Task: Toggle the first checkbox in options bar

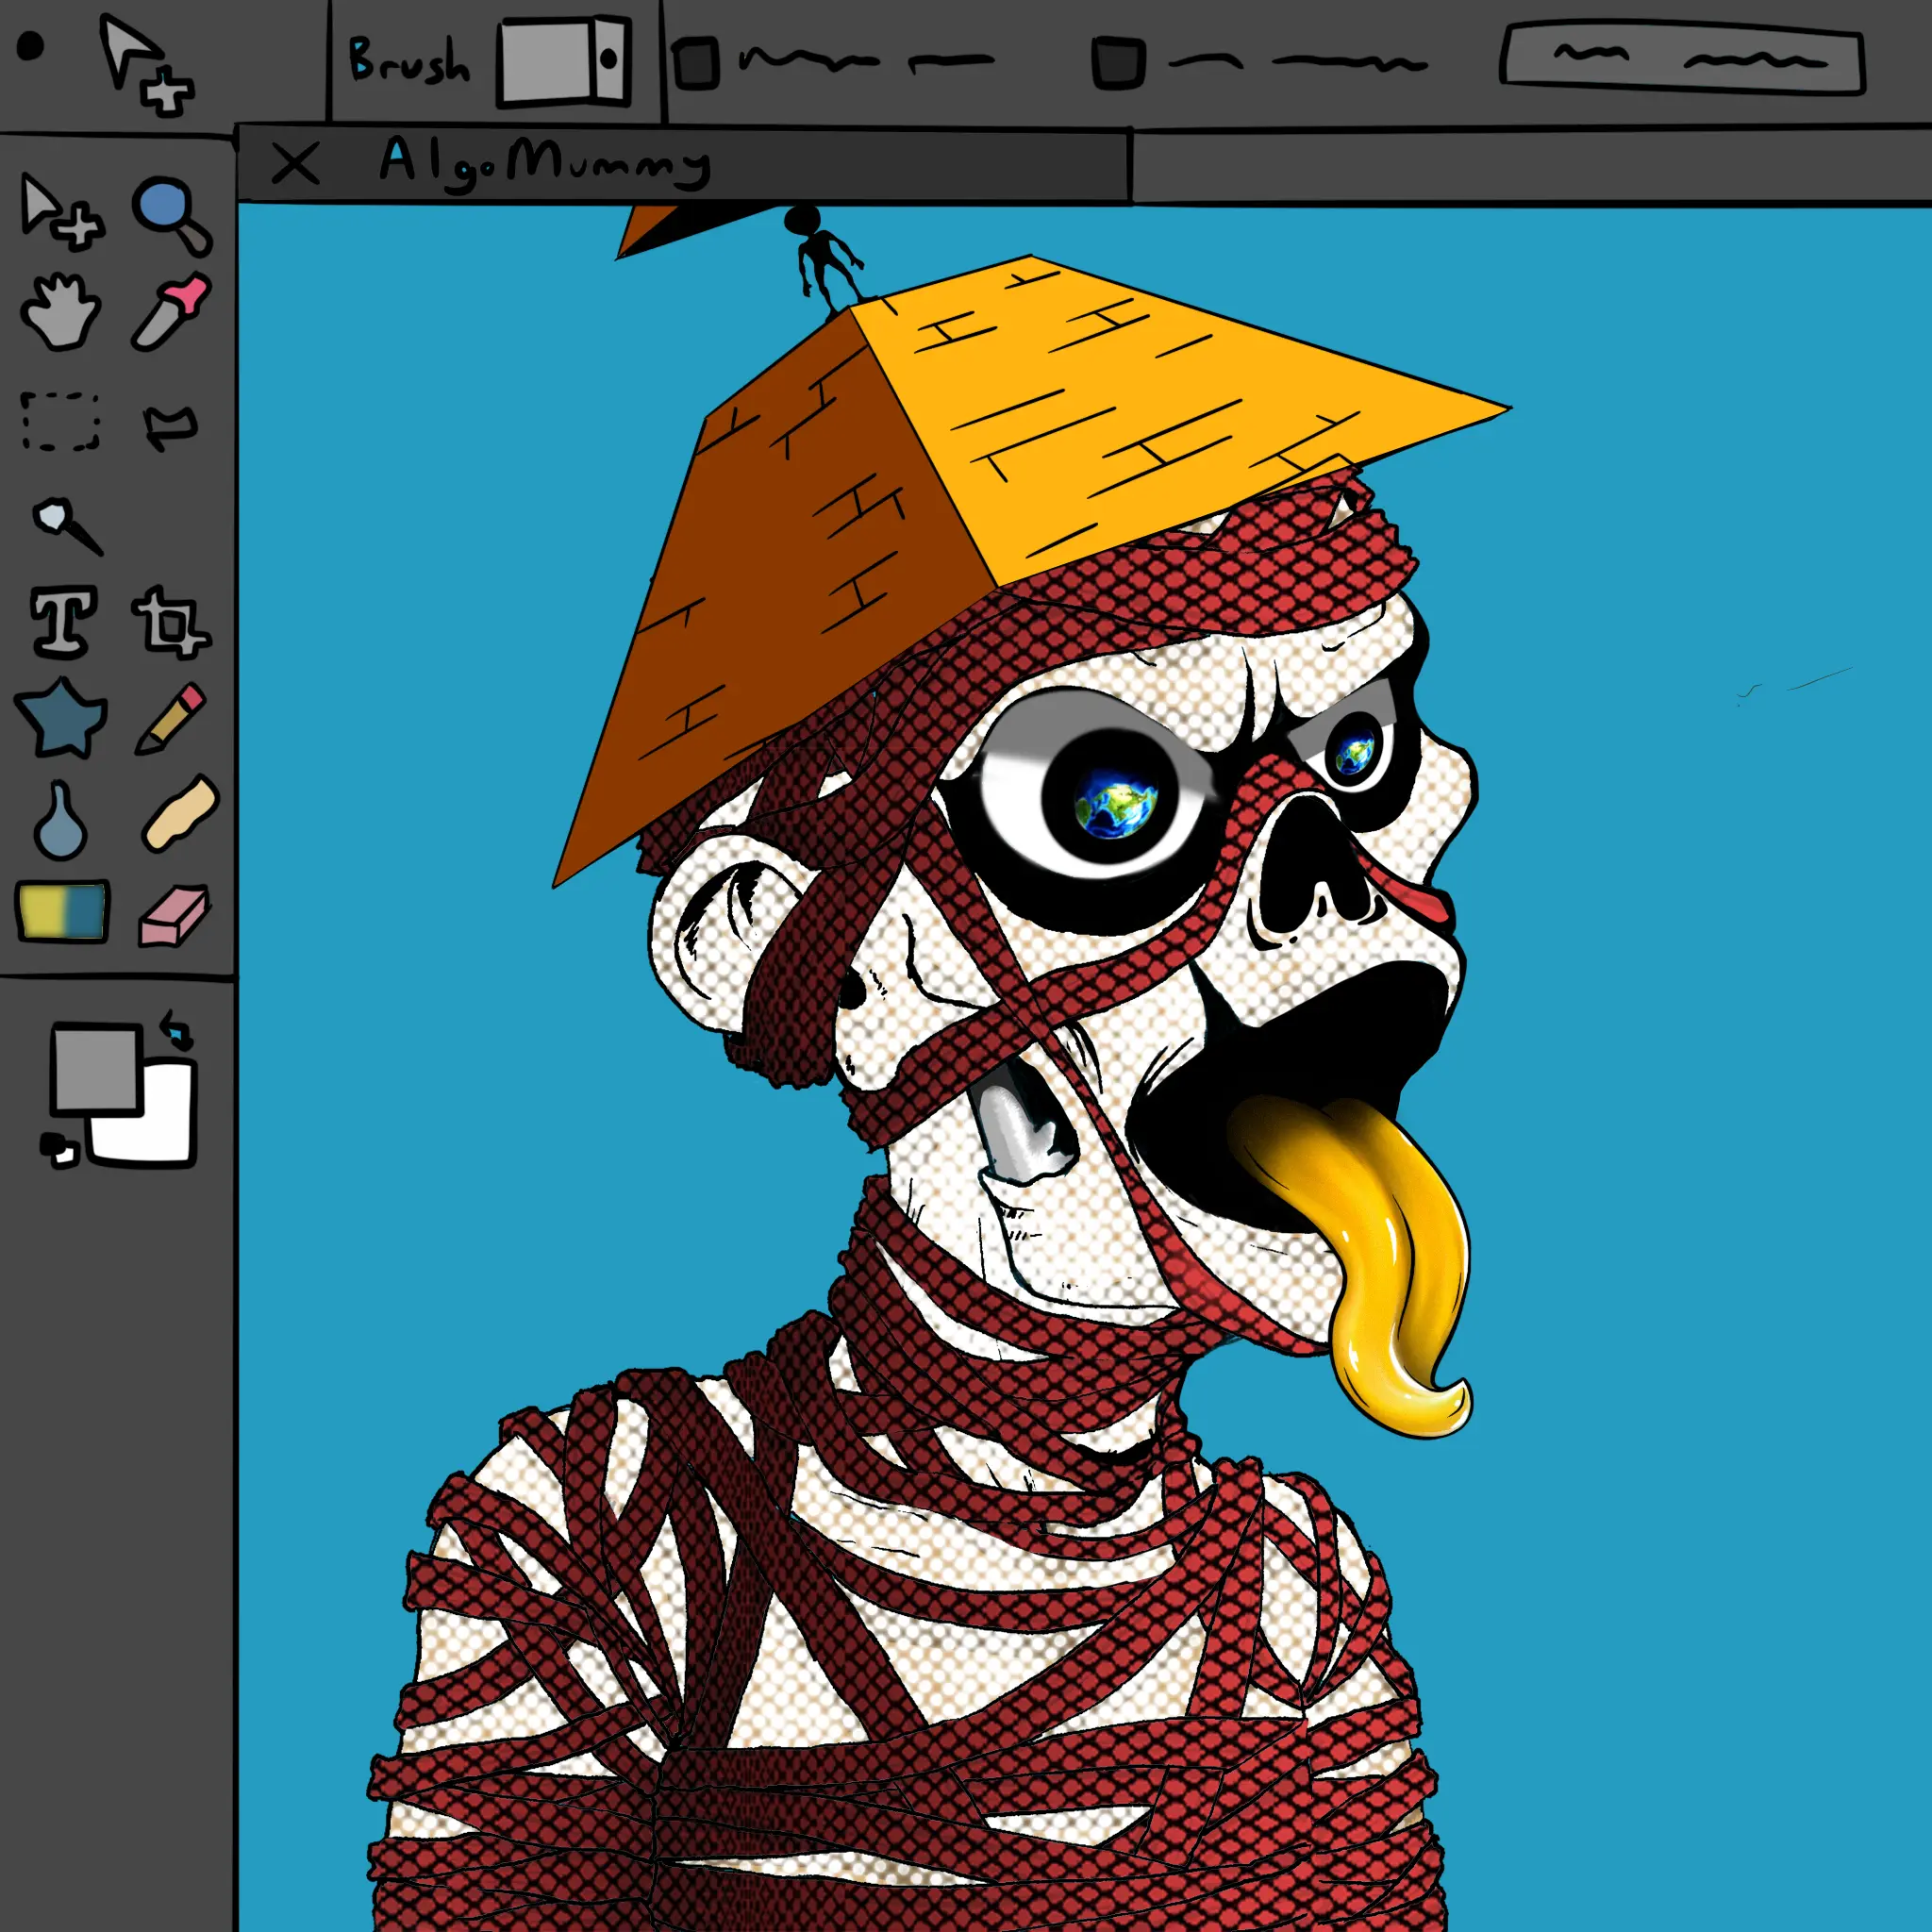Action: (x=696, y=62)
